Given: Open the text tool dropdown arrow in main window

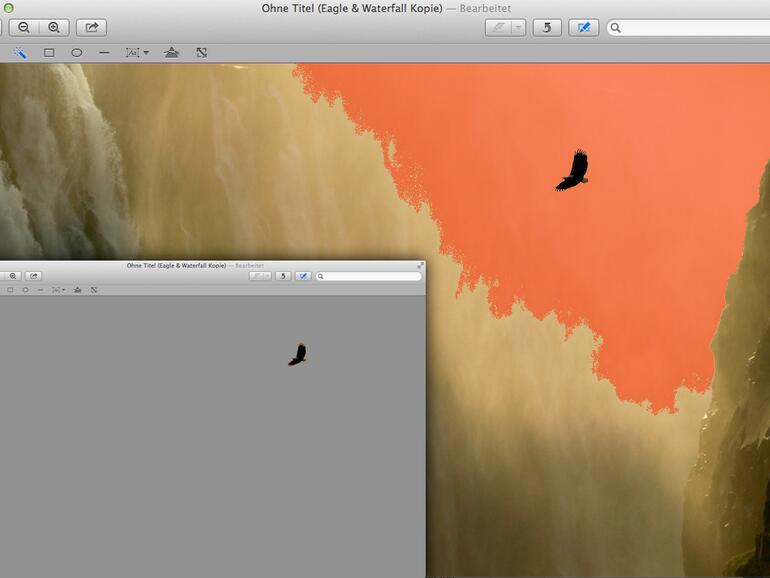Looking at the screenshot, I should [146, 53].
